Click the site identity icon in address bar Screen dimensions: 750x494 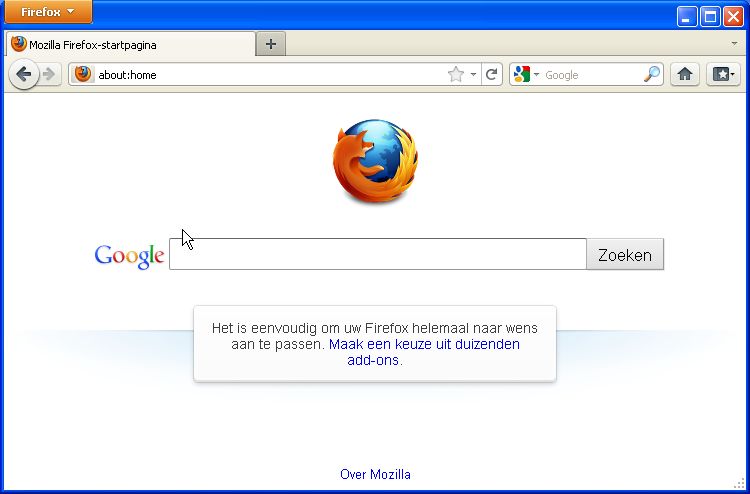(83, 74)
